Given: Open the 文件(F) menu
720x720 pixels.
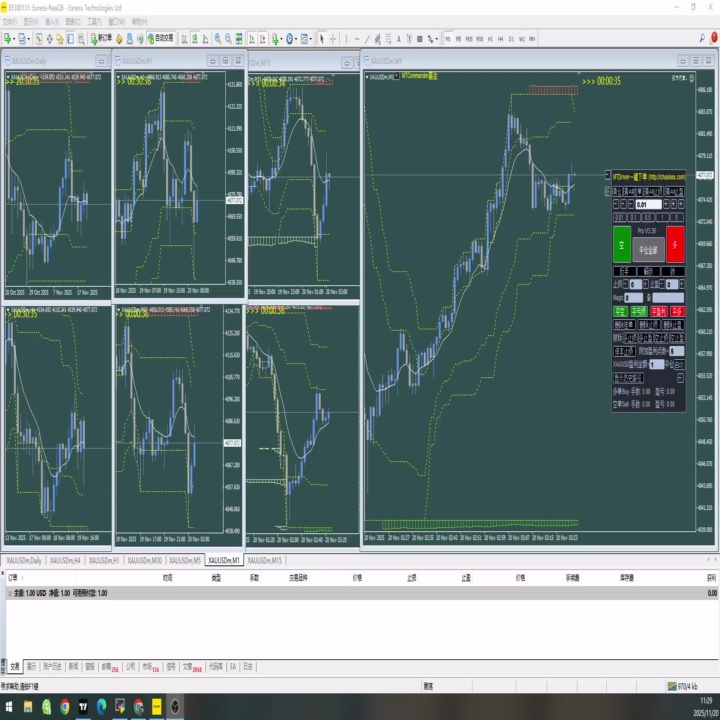Looking at the screenshot, I should (x=9, y=22).
